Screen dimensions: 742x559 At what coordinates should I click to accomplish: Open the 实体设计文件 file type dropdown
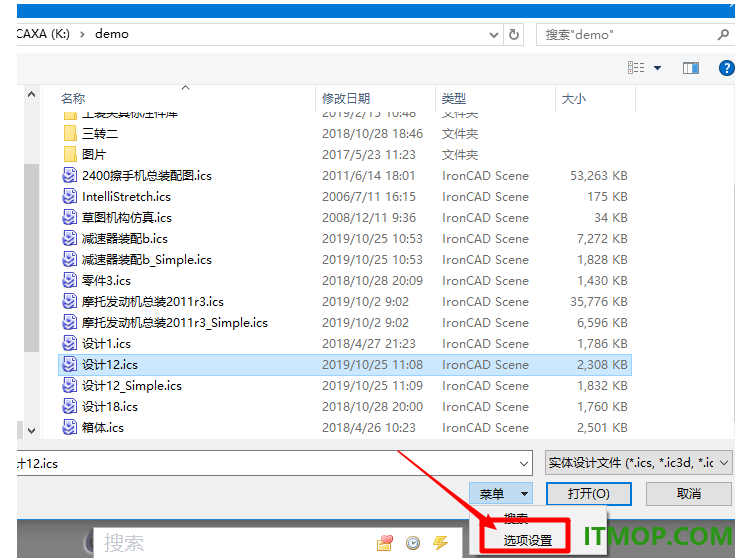638,463
